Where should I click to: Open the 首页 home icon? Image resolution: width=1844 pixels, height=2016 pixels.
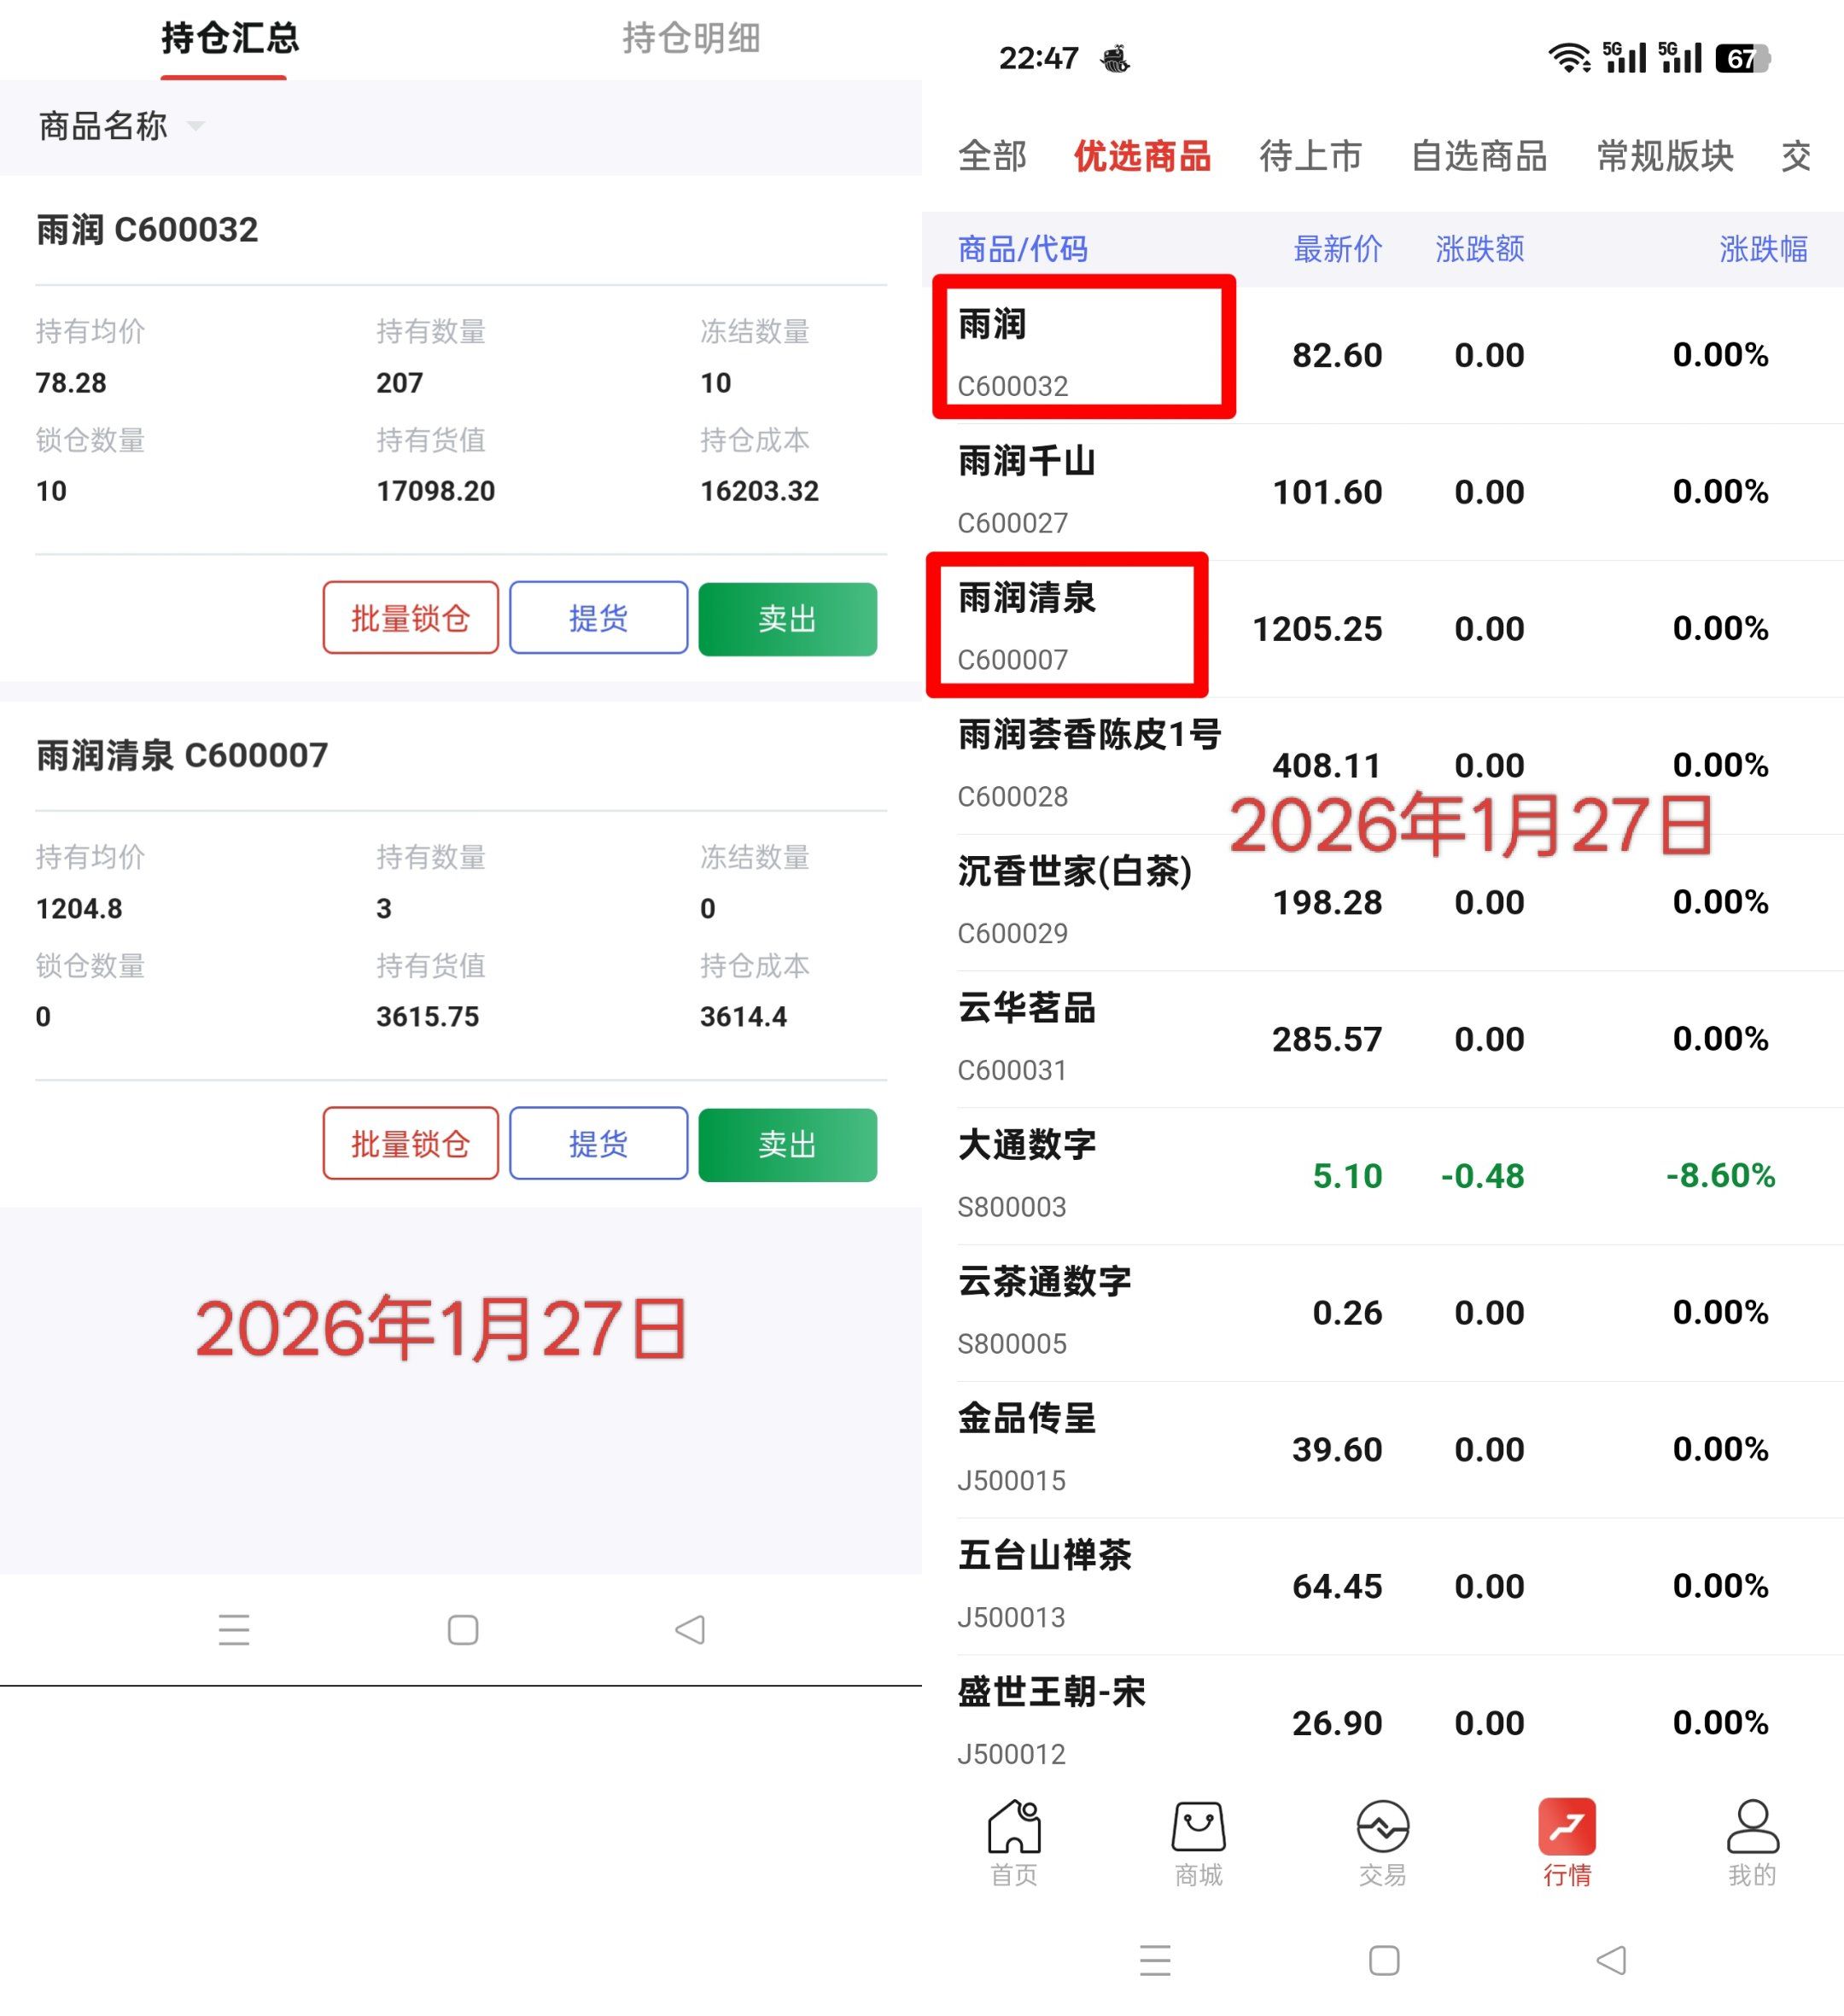pyautogui.click(x=1013, y=1829)
